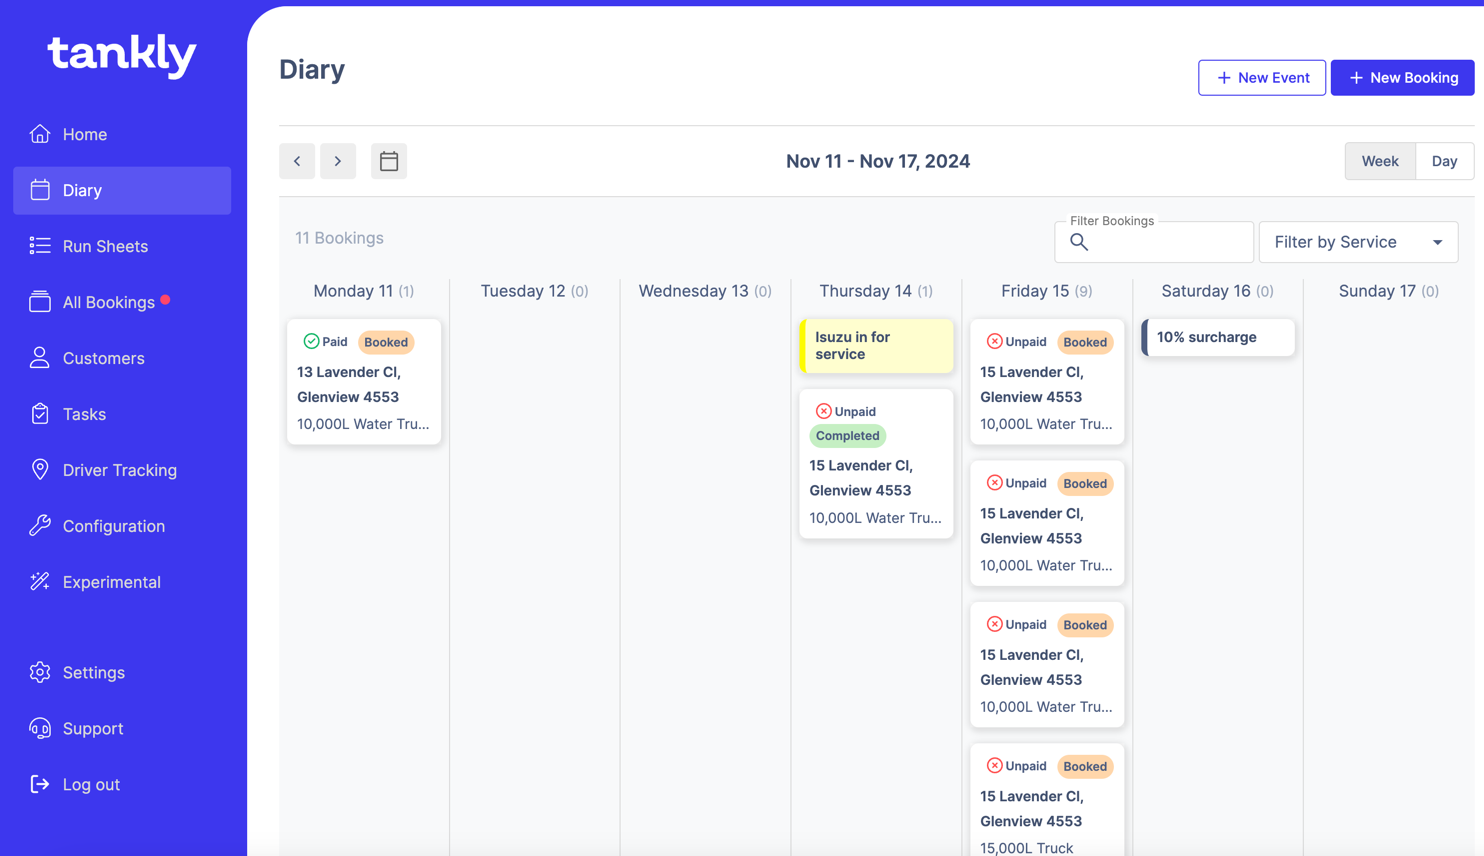Click the Driver Tracking pin icon
This screenshot has height=856, width=1484.
[40, 470]
